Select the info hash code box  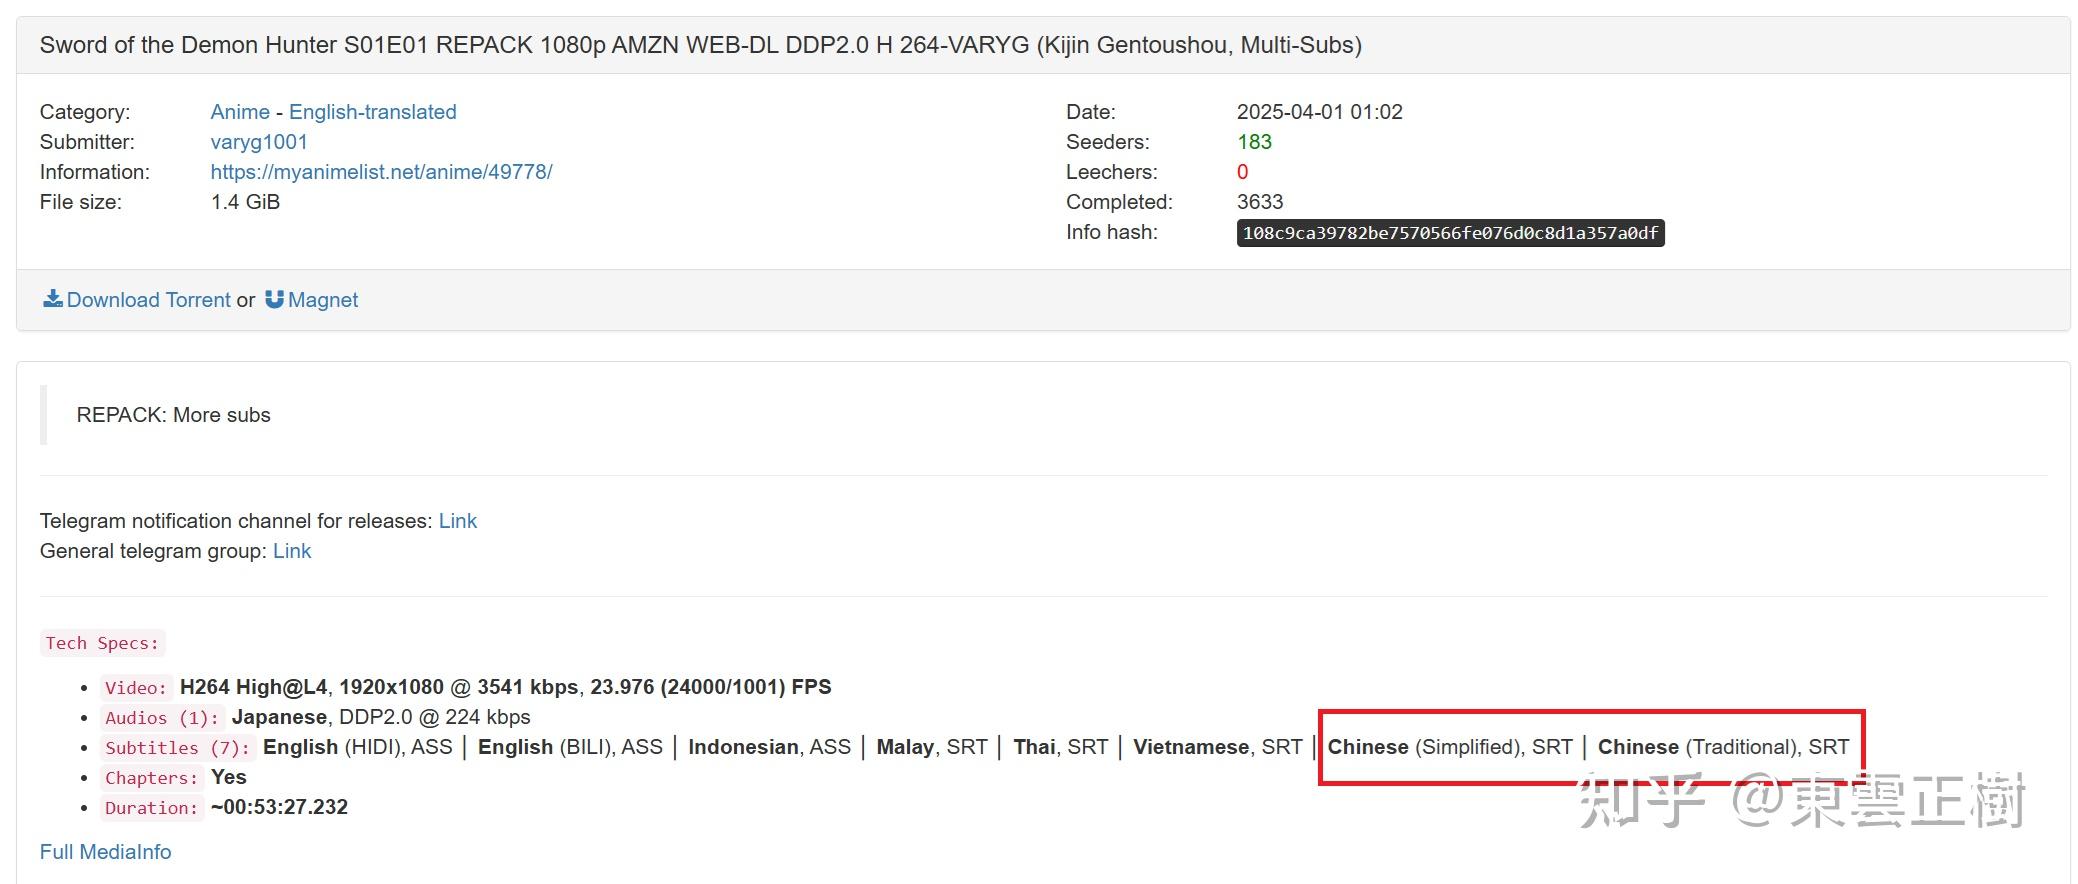pos(1450,233)
